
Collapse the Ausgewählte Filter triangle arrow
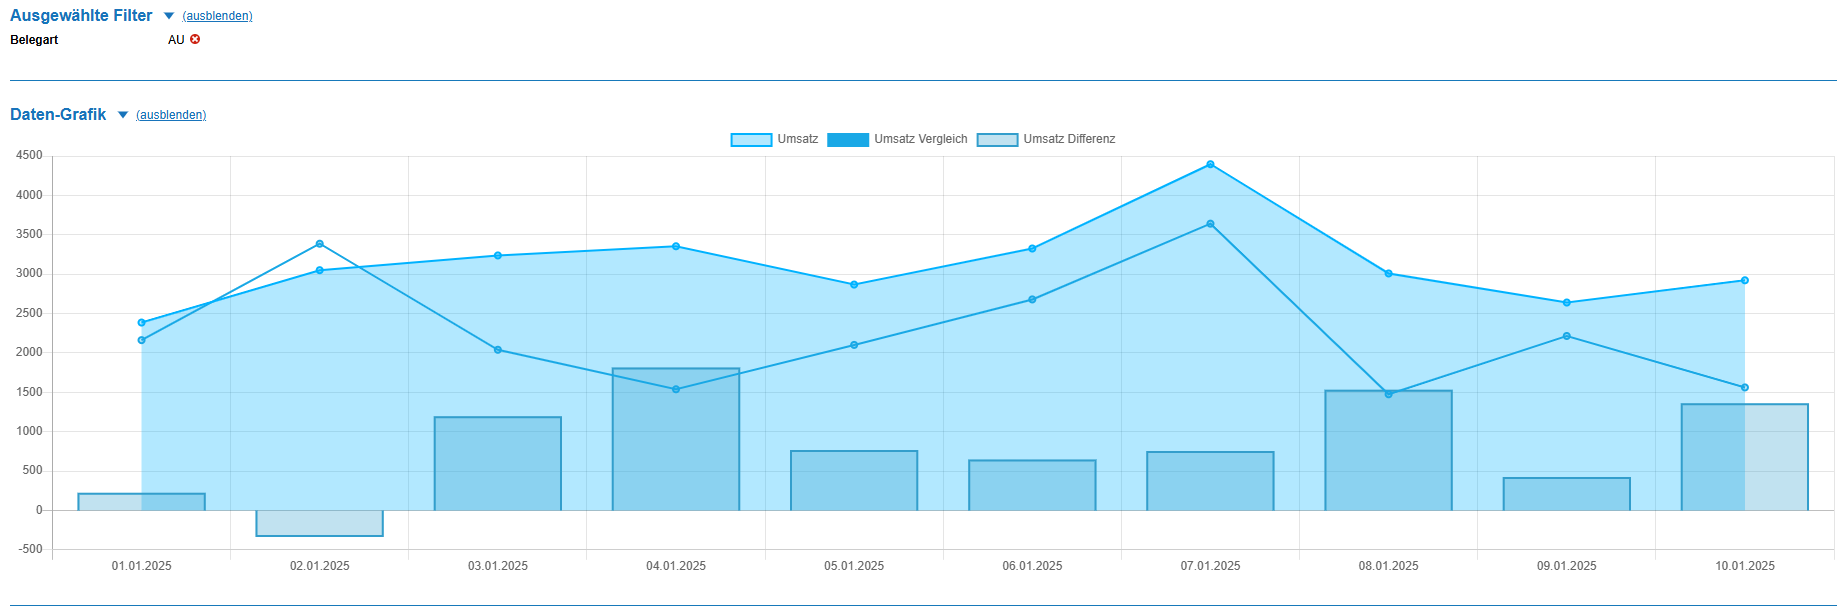(x=169, y=16)
